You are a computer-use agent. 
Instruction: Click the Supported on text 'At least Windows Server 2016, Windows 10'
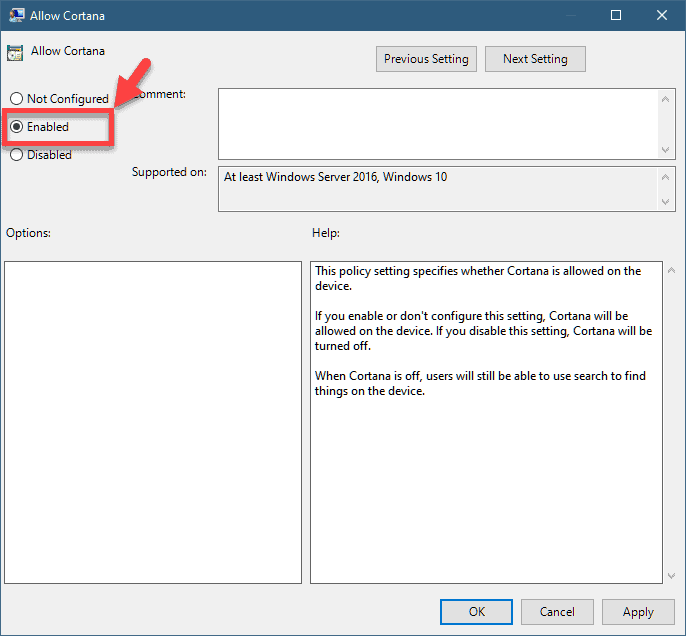[x=335, y=177]
